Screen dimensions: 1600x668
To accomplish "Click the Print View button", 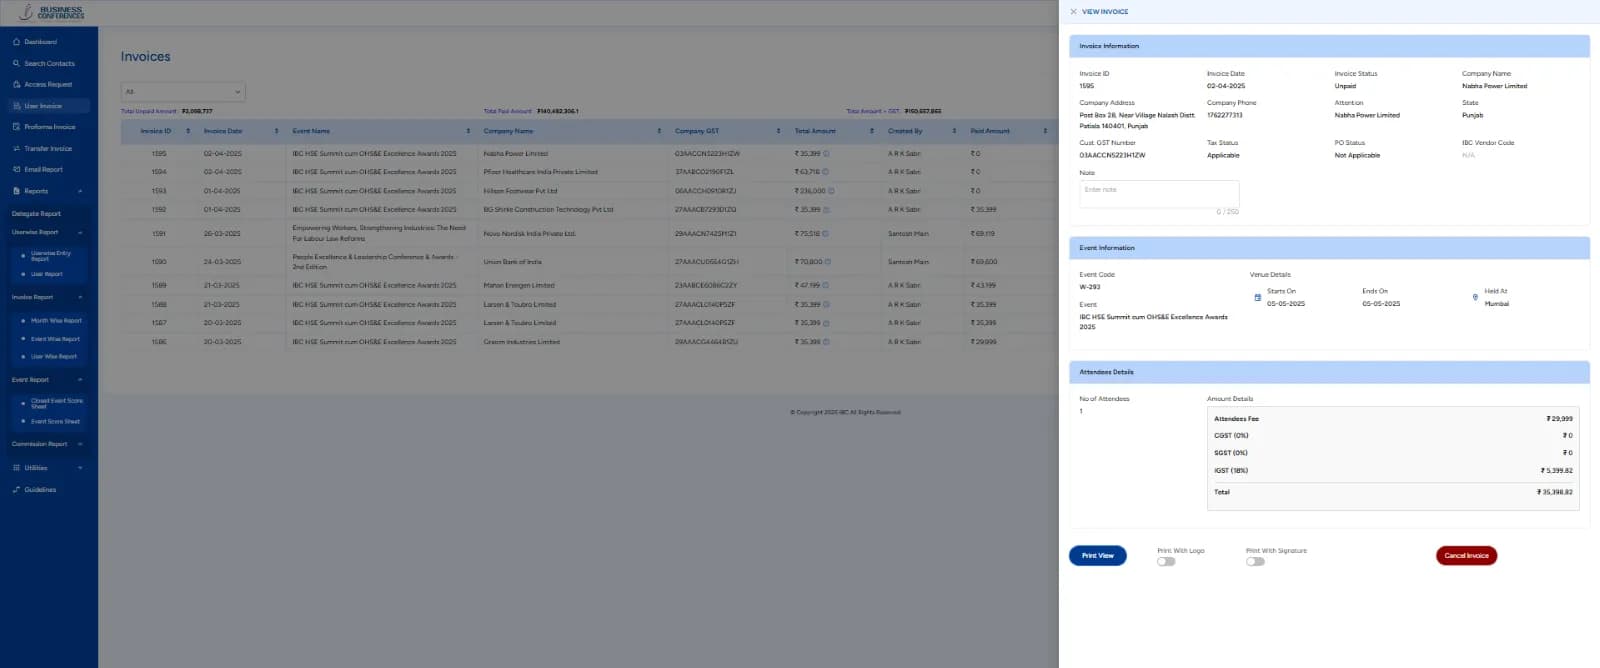I will click(x=1098, y=556).
